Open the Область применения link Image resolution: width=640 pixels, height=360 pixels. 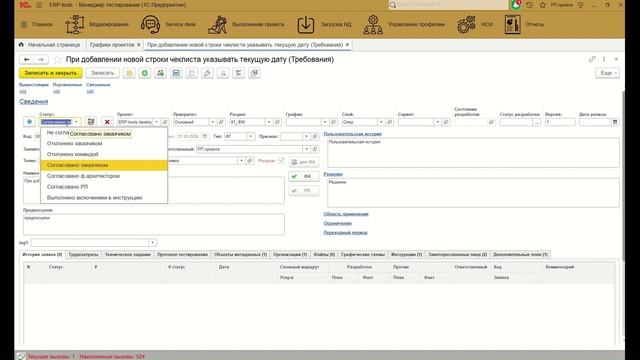pyautogui.click(x=346, y=214)
